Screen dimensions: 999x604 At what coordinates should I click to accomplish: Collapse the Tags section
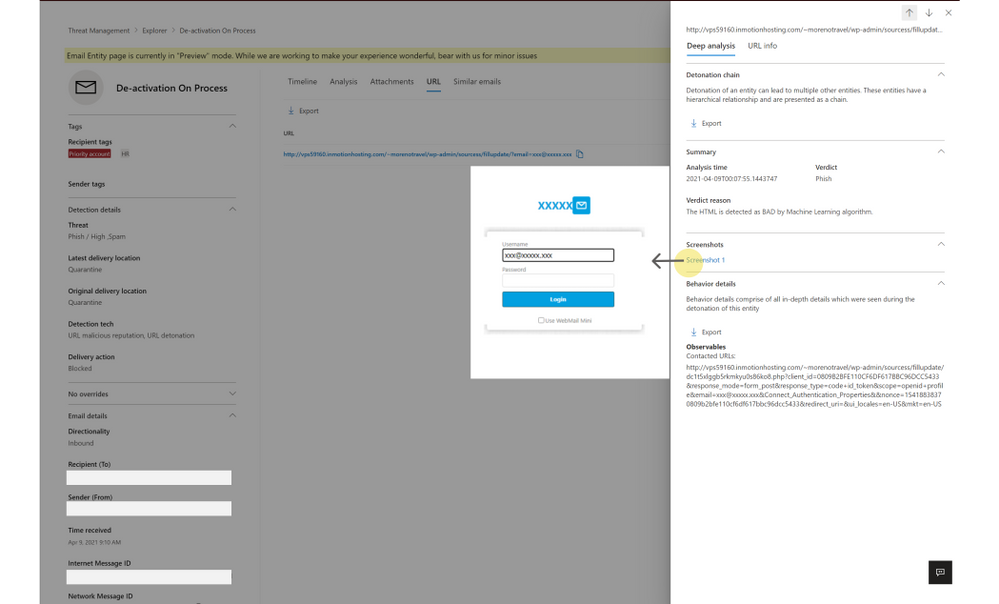pyautogui.click(x=233, y=127)
